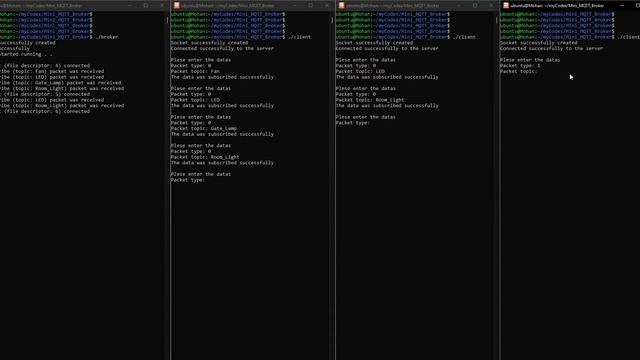The width and height of the screenshot is (640, 360).
Task: Click 'Plese enter the datas' in fourth terminal
Action: (530, 60)
